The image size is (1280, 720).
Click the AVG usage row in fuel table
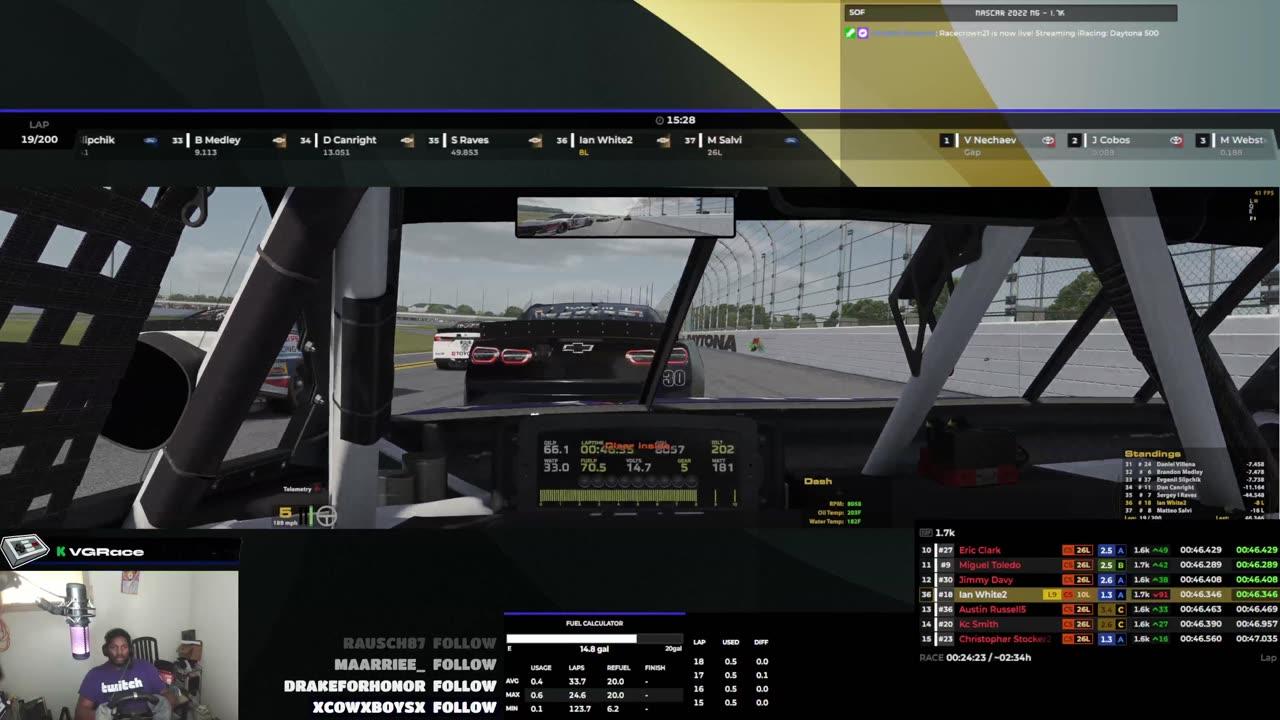tap(594, 681)
